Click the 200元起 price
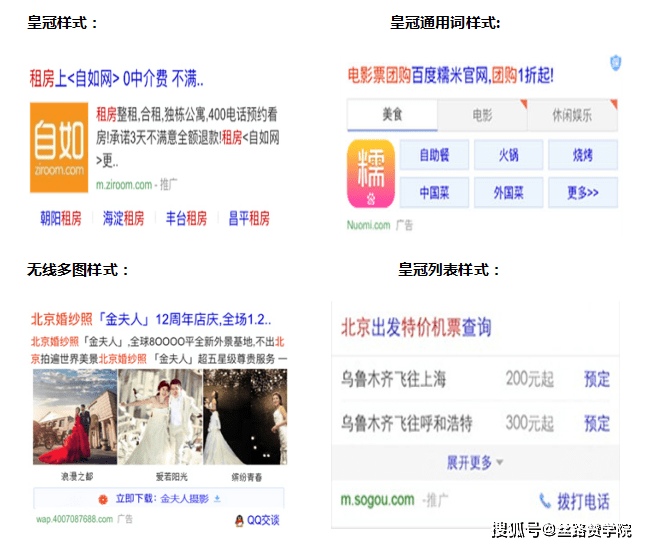This screenshot has height=547, width=646. pos(530,379)
